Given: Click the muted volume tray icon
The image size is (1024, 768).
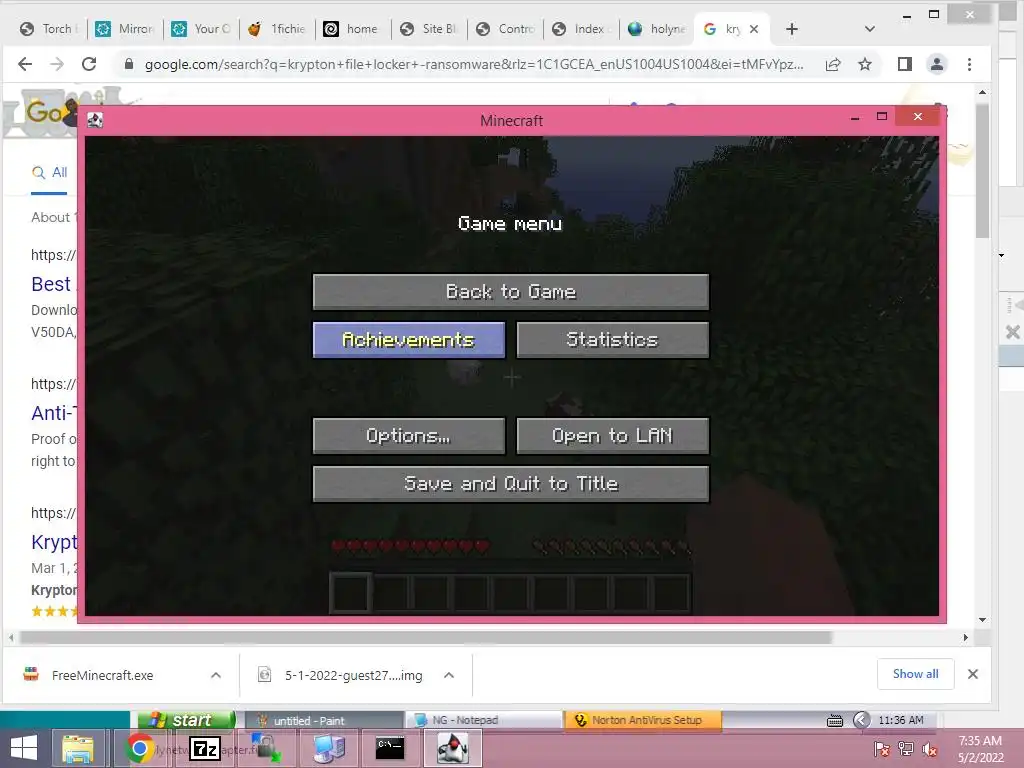Looking at the screenshot, I should (x=929, y=749).
